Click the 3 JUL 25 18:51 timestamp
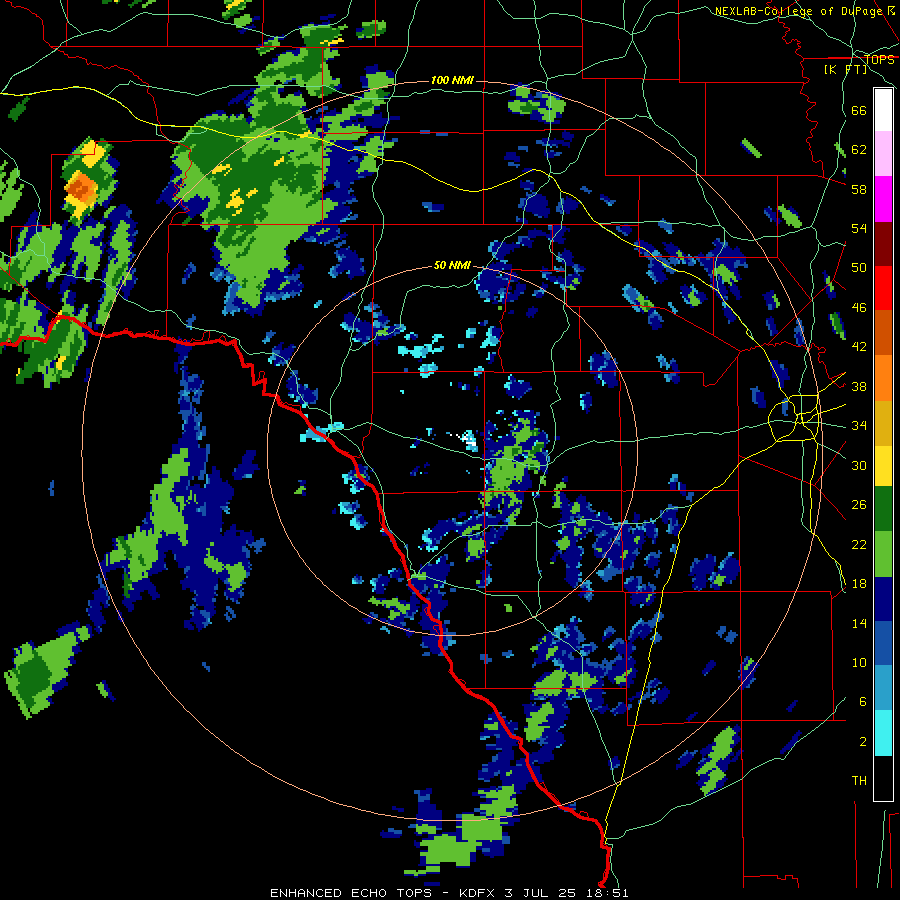The height and width of the screenshot is (900, 900). pyautogui.click(x=567, y=893)
